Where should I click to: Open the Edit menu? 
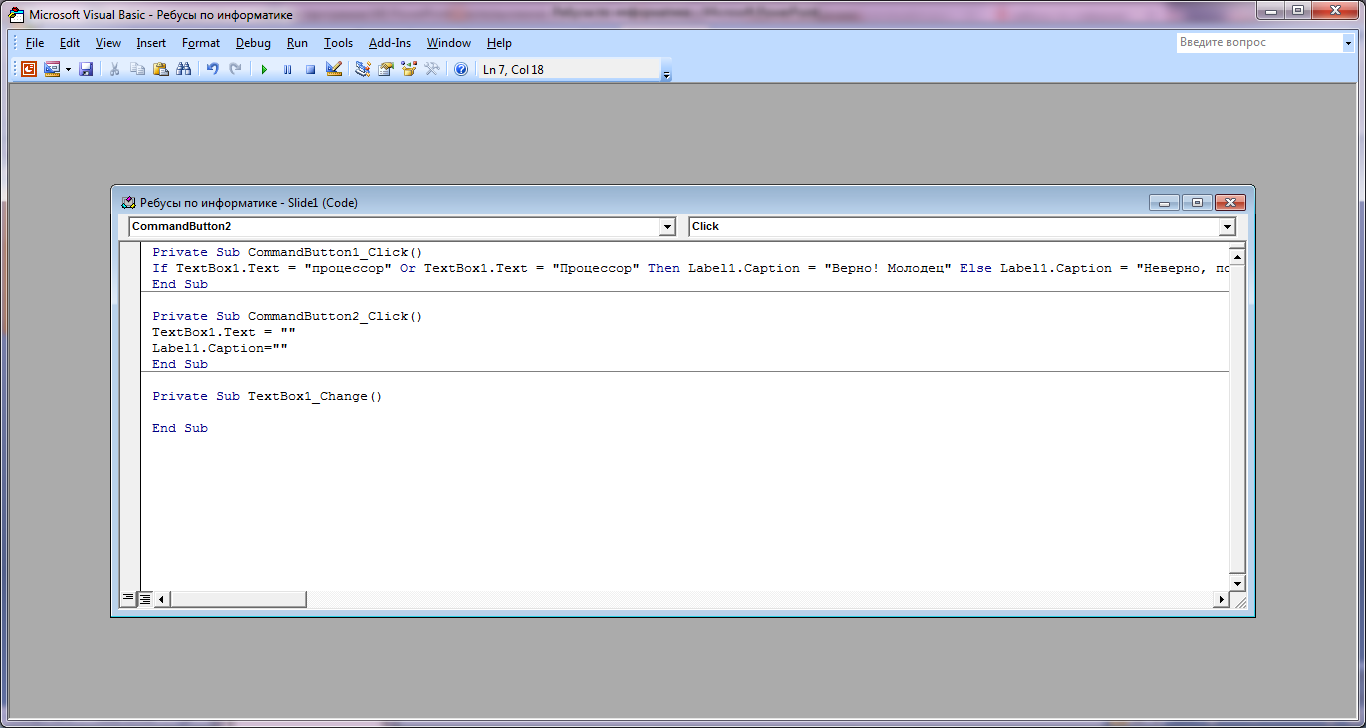click(70, 43)
